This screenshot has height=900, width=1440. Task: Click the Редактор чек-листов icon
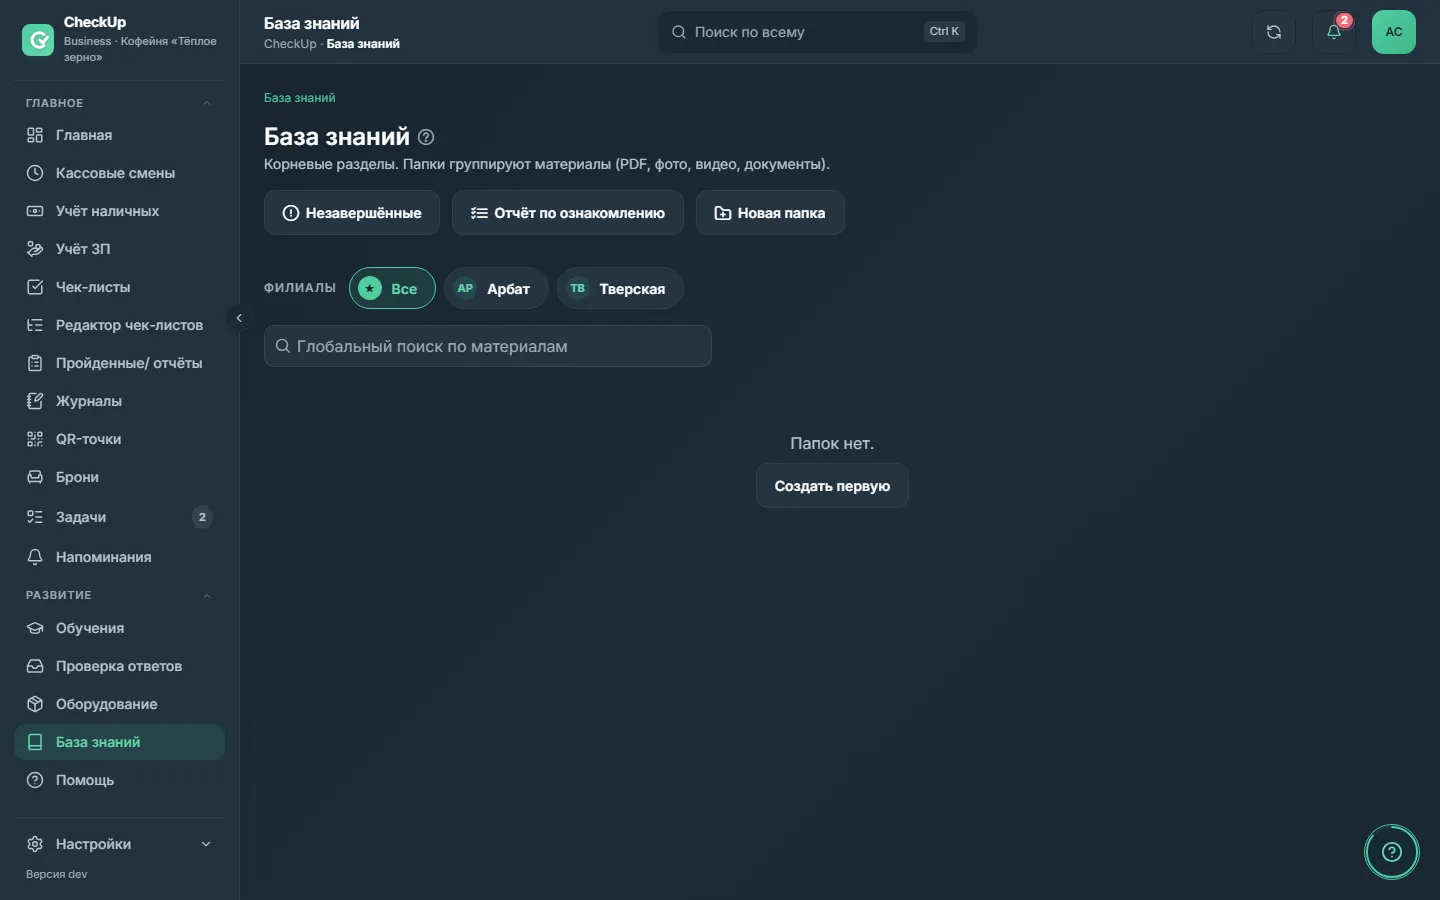pyautogui.click(x=35, y=325)
